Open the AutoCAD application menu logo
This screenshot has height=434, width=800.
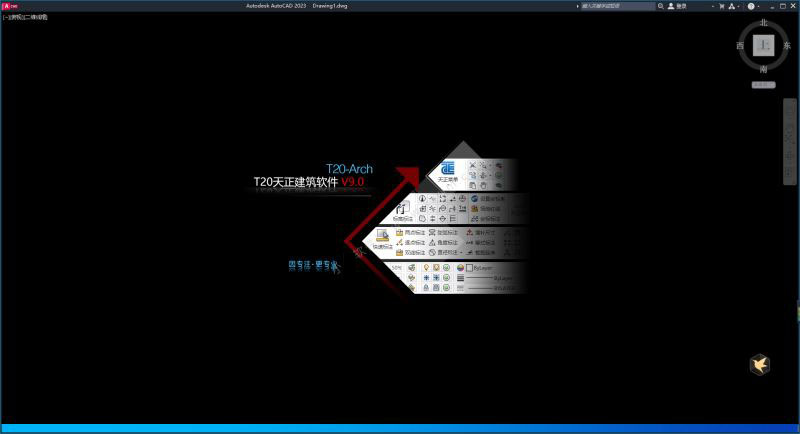point(9,6)
